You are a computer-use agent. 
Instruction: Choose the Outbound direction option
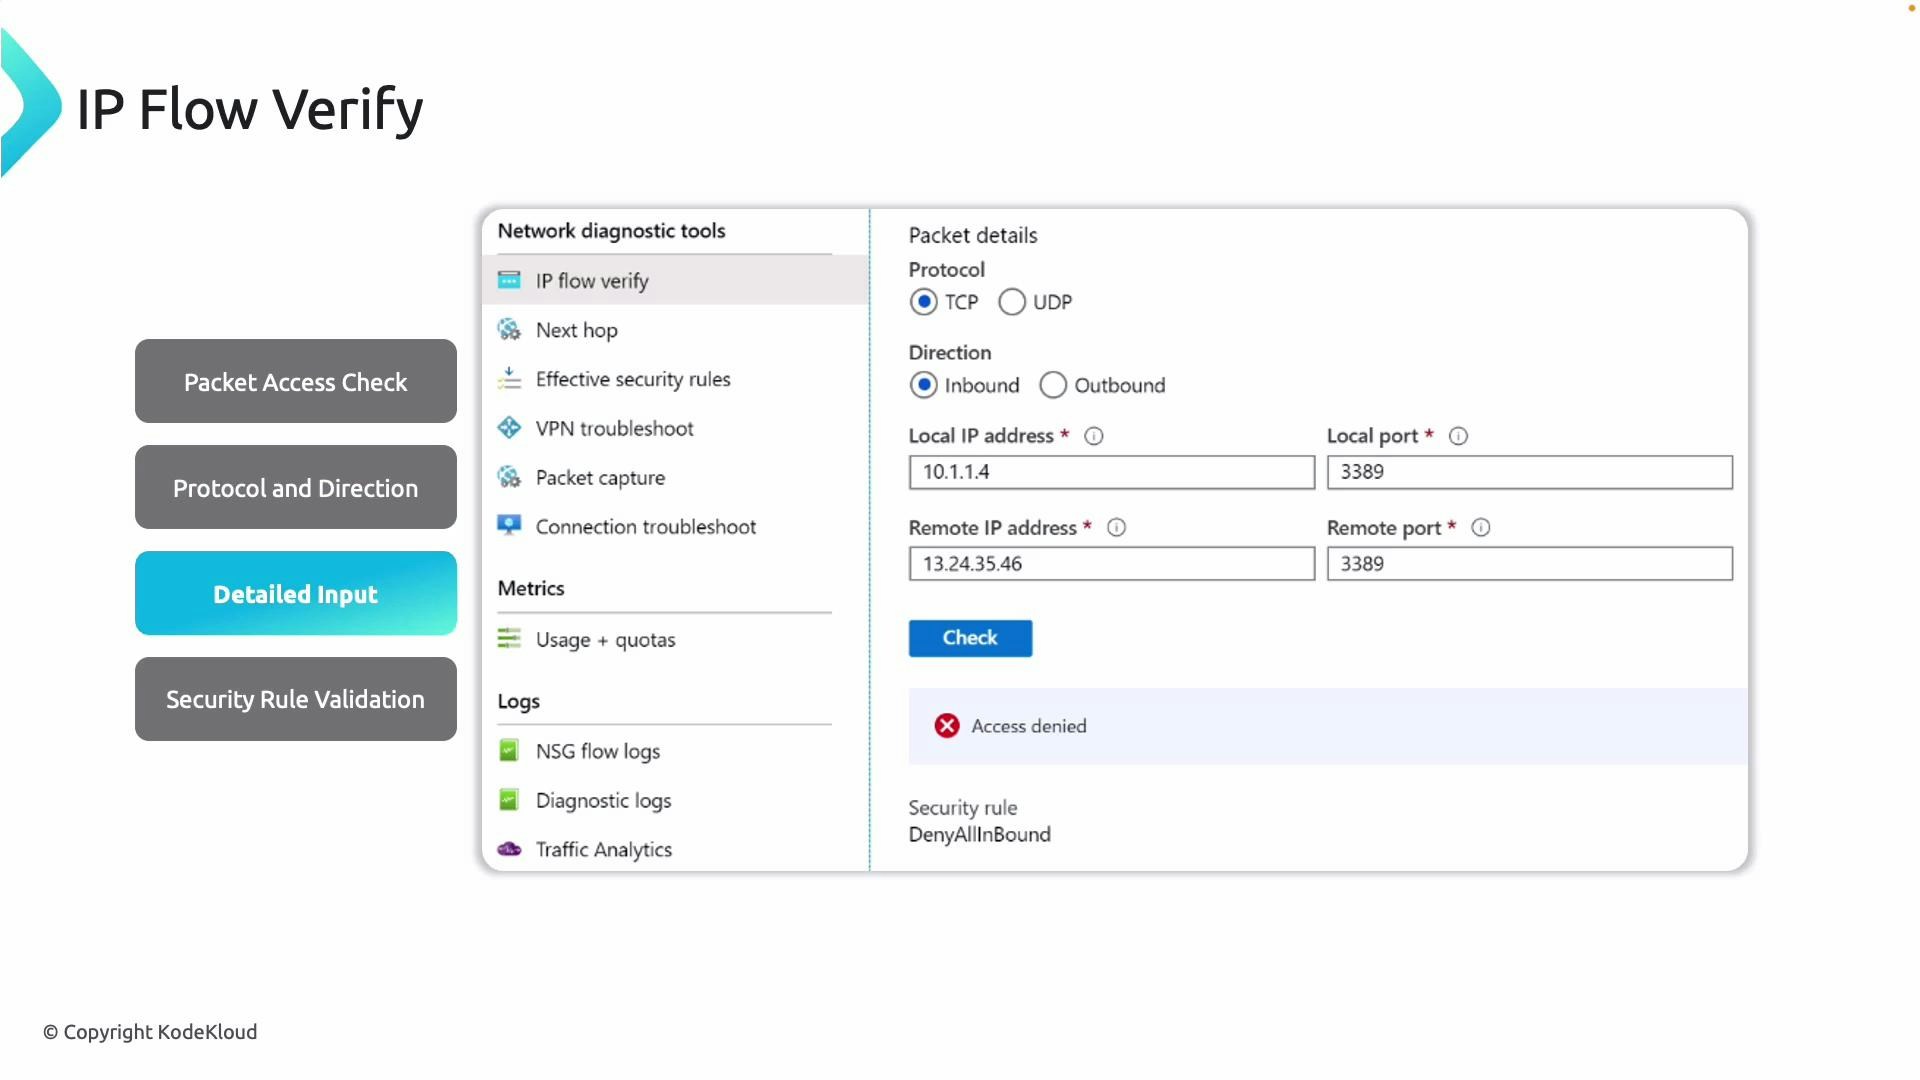pos(1053,385)
